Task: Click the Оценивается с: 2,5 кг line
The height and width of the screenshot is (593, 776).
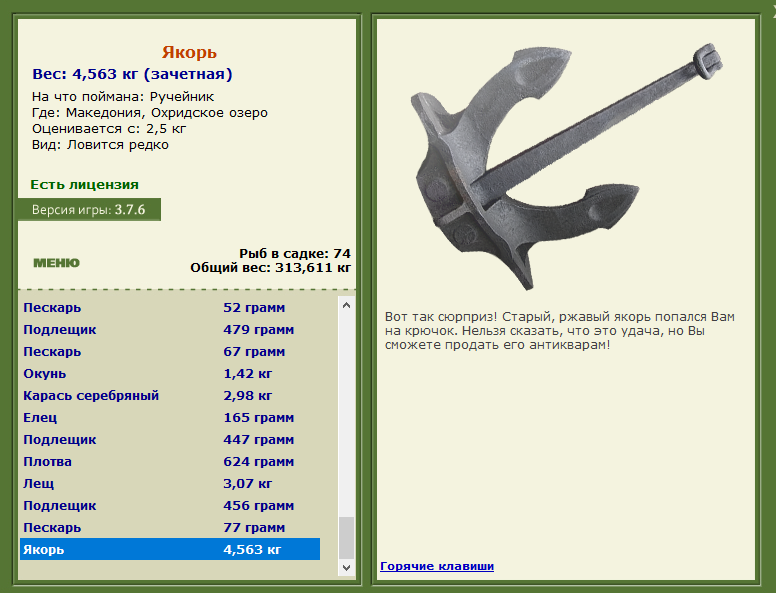Action: (x=109, y=129)
